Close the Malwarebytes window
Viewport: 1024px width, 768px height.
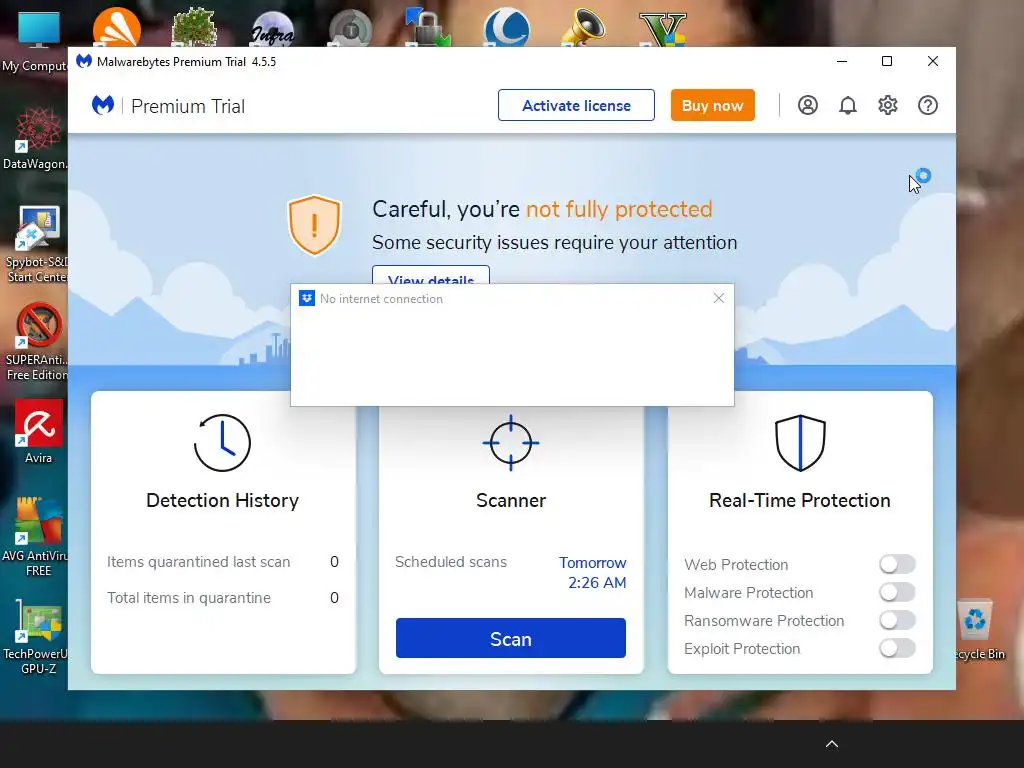coord(933,61)
